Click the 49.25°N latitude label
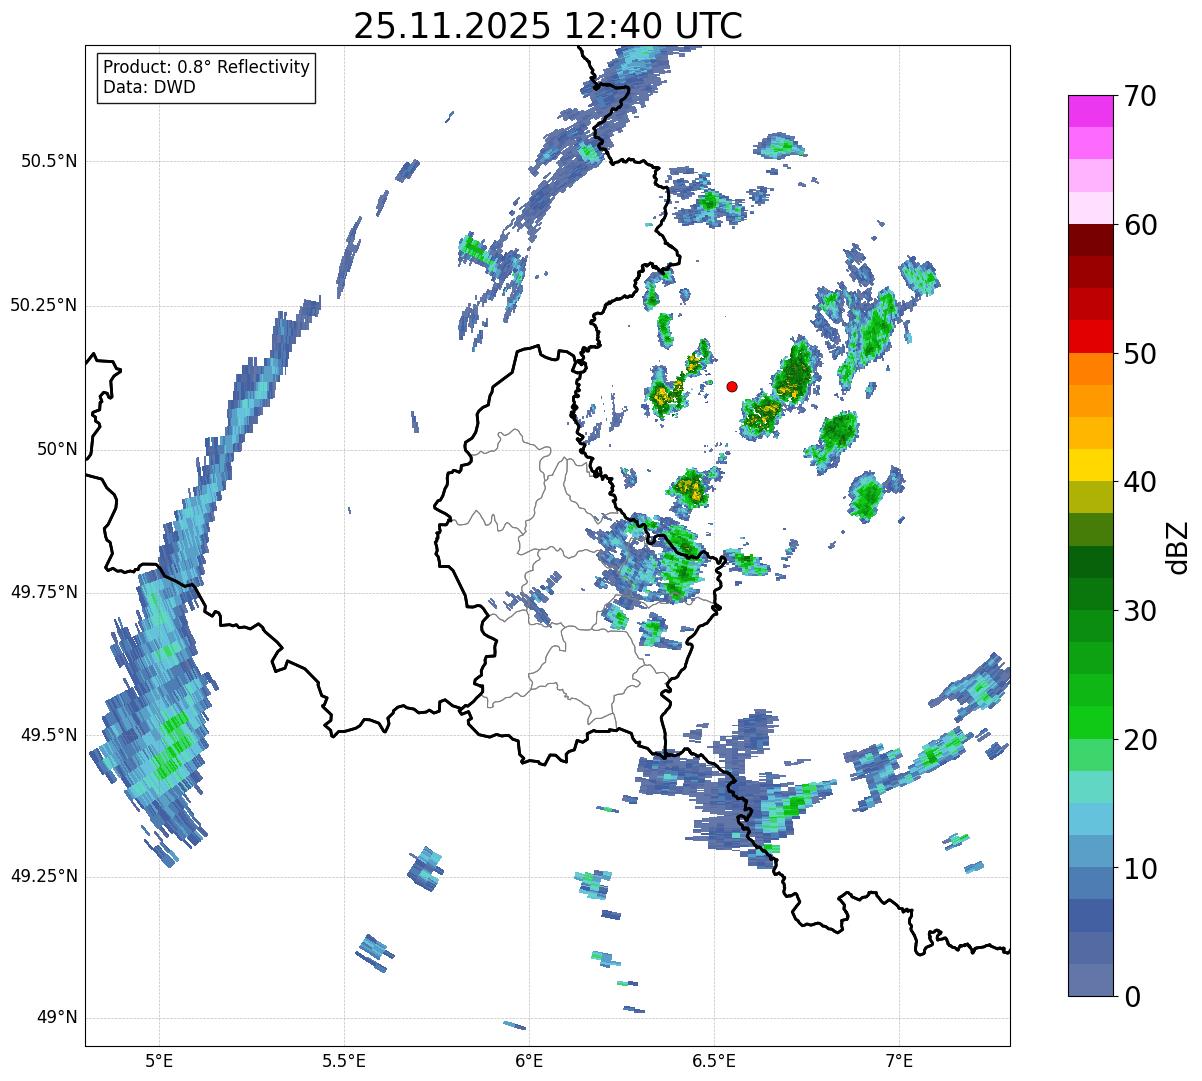 pos(44,876)
